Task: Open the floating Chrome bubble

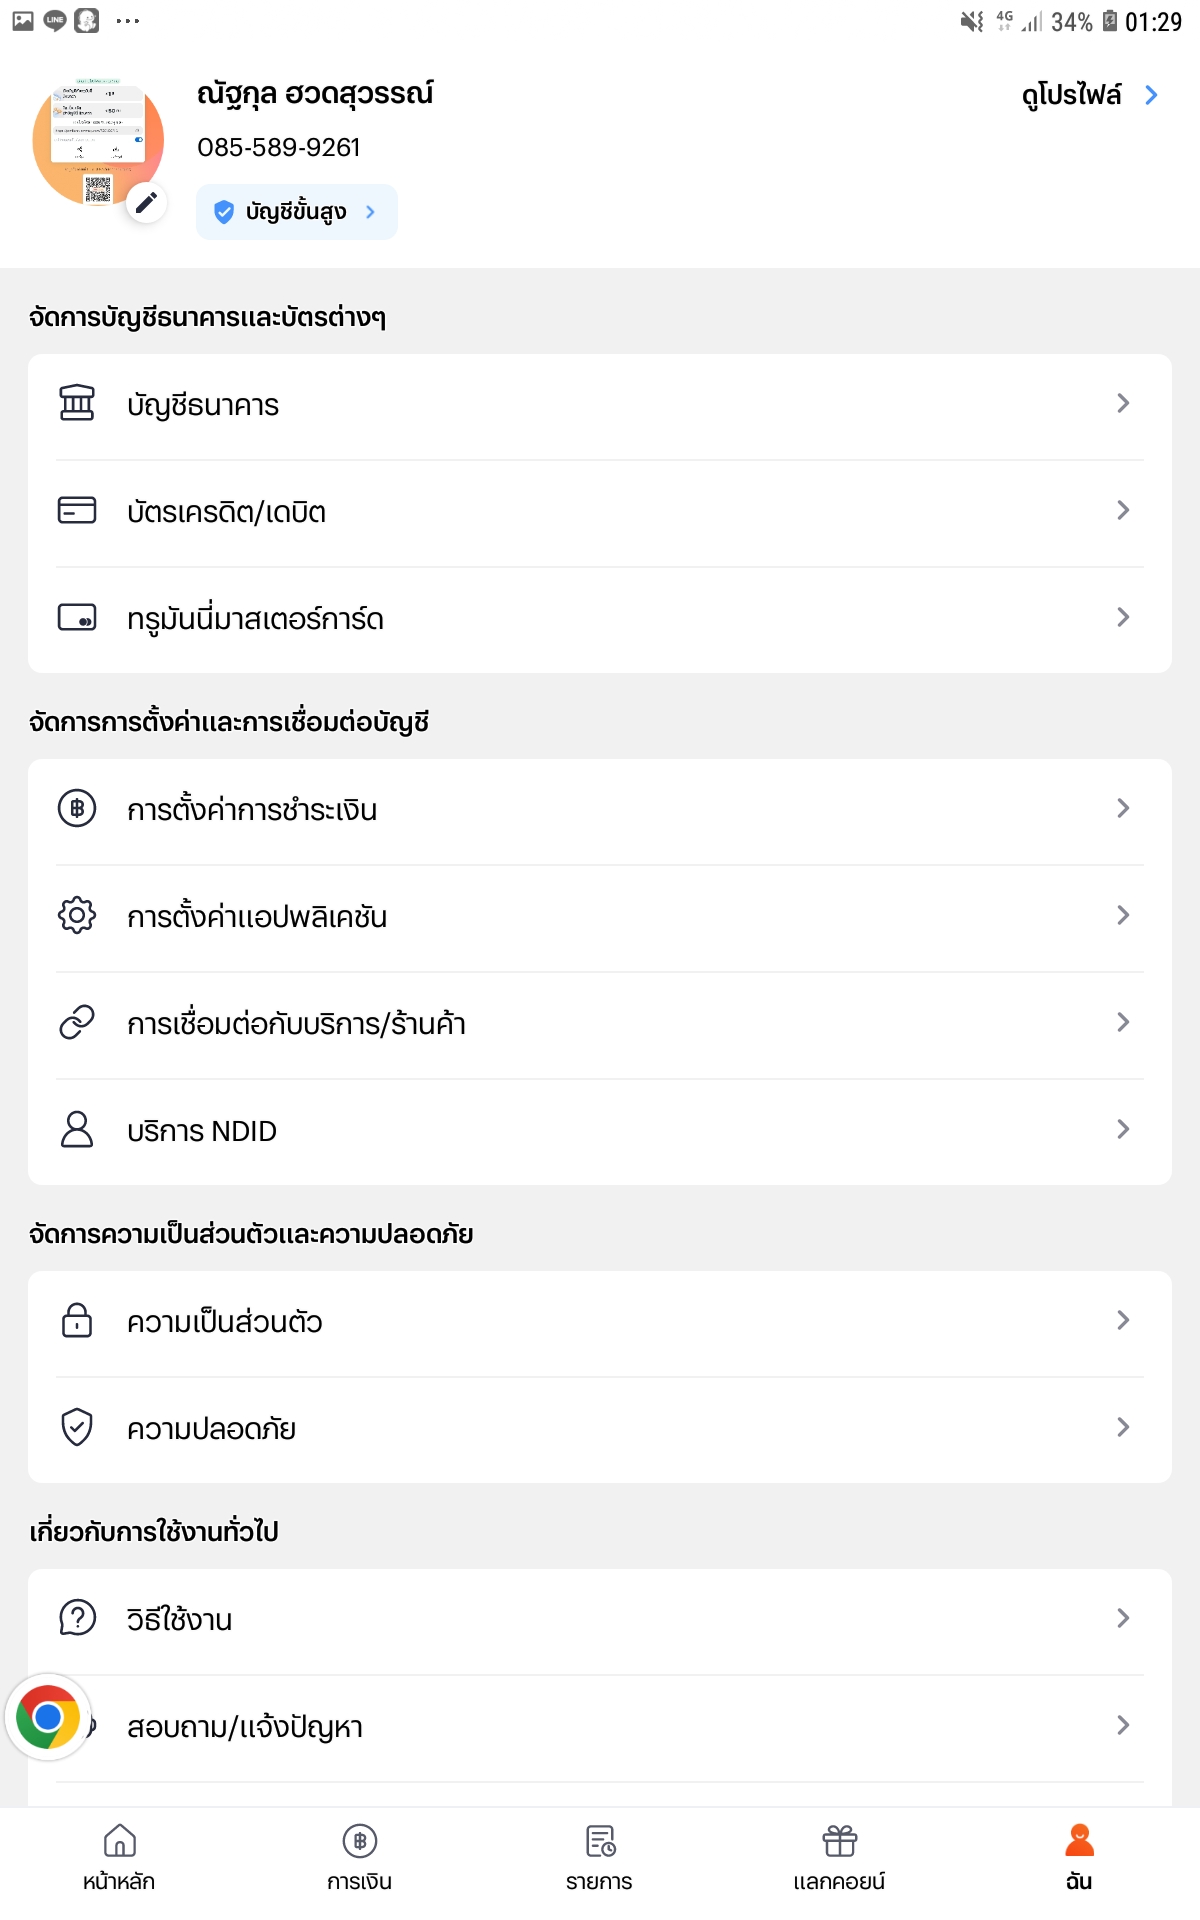Action: coord(48,1717)
